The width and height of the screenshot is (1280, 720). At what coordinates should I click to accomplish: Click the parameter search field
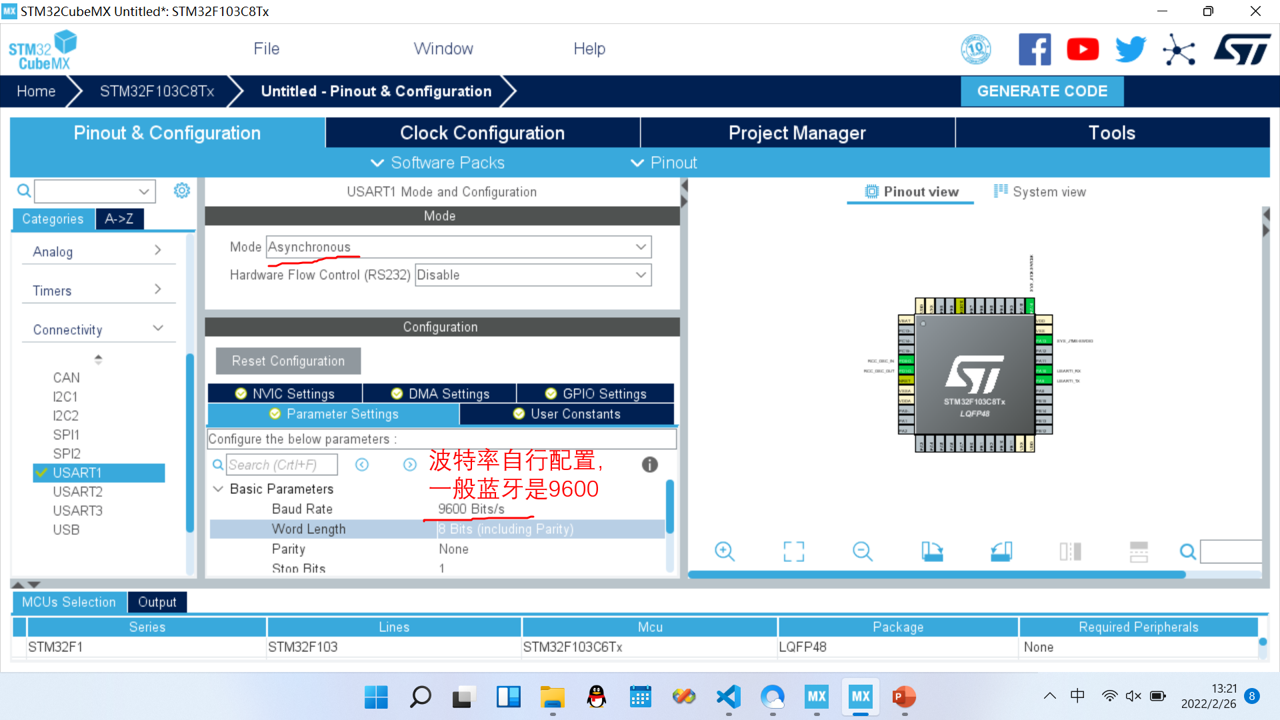point(281,465)
